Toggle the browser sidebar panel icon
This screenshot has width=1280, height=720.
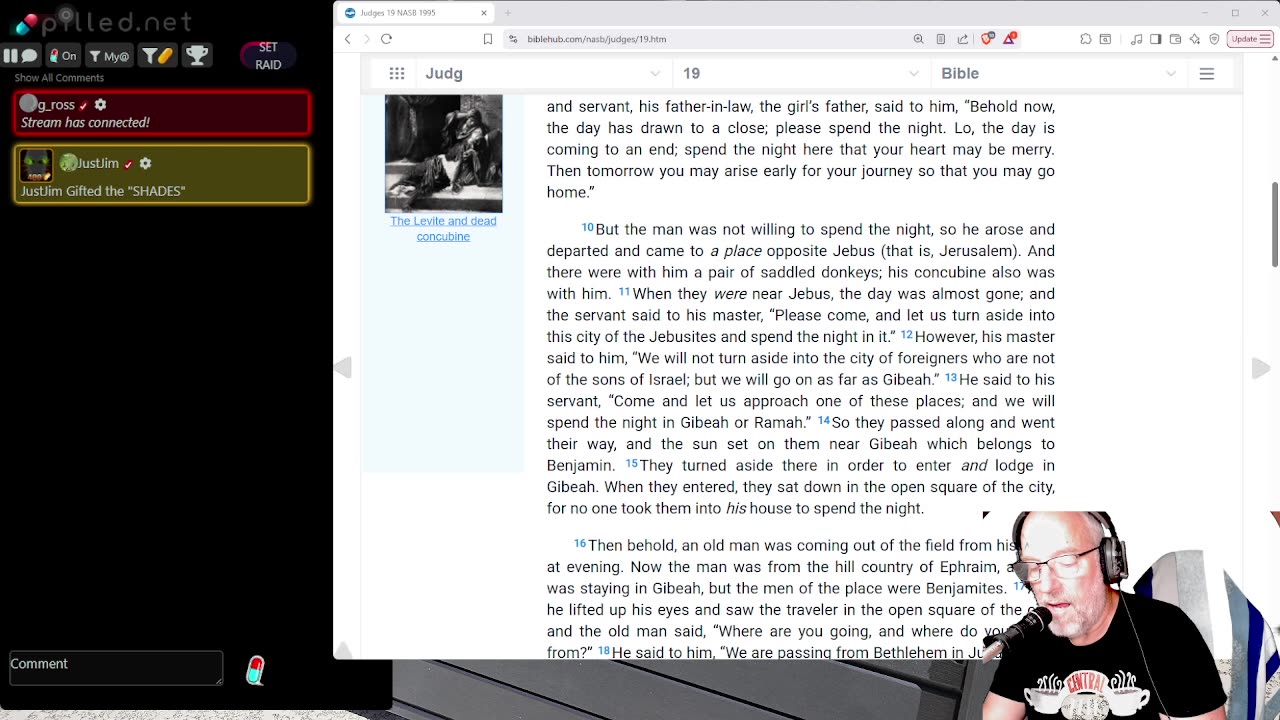(x=1156, y=39)
